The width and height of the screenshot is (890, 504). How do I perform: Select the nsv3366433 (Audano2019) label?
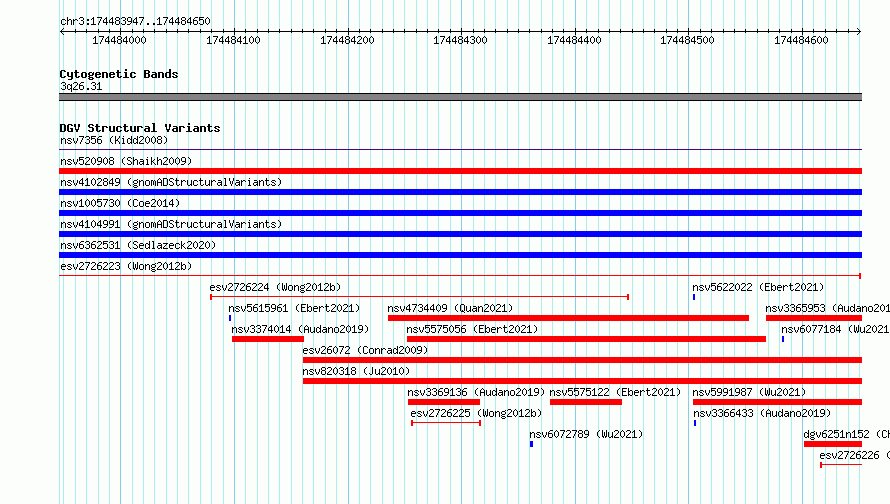(762, 413)
